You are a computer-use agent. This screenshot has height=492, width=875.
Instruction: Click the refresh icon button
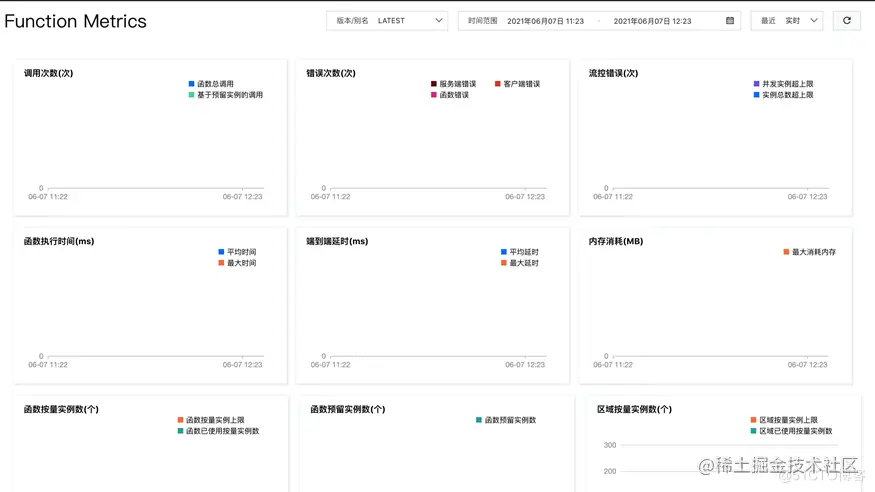(x=847, y=21)
